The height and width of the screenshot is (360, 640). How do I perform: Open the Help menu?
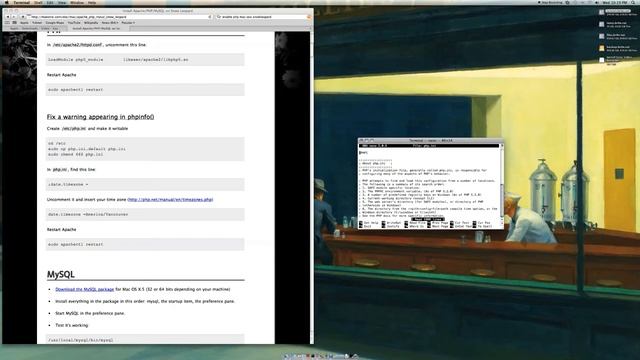pyautogui.click(x=92, y=2)
